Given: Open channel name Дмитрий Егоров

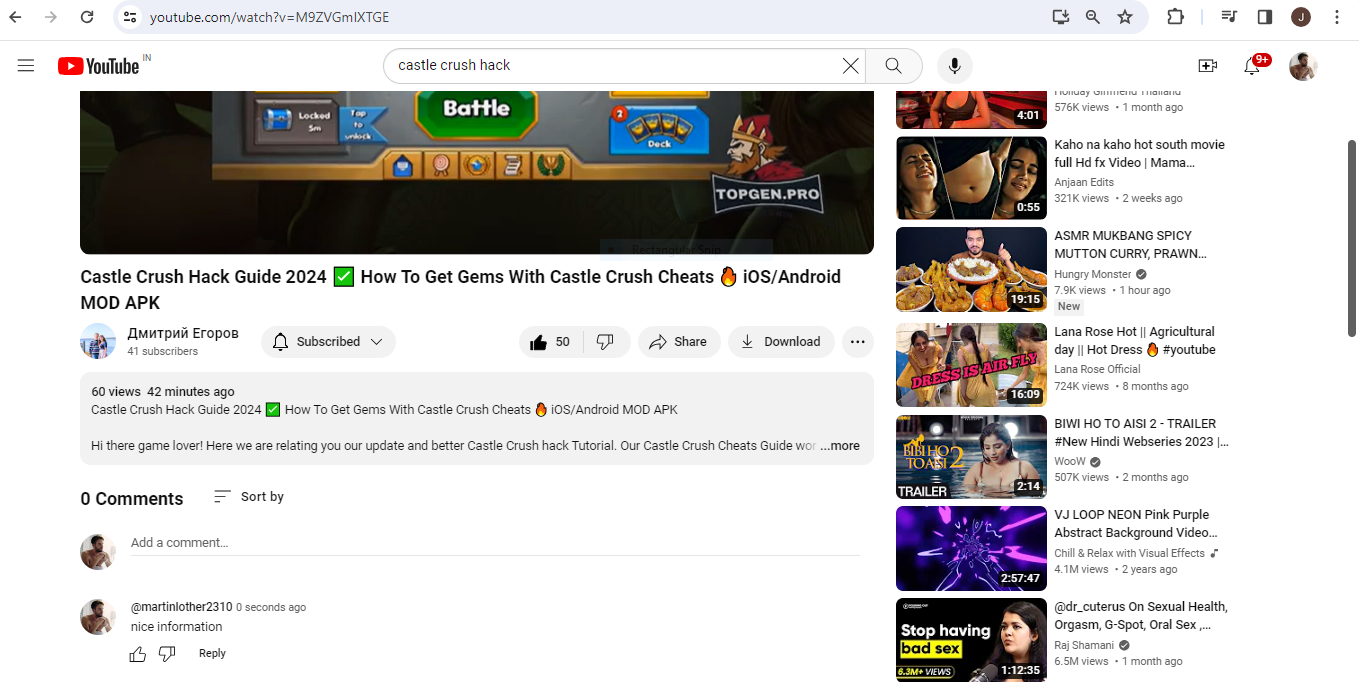Looking at the screenshot, I should [183, 334].
